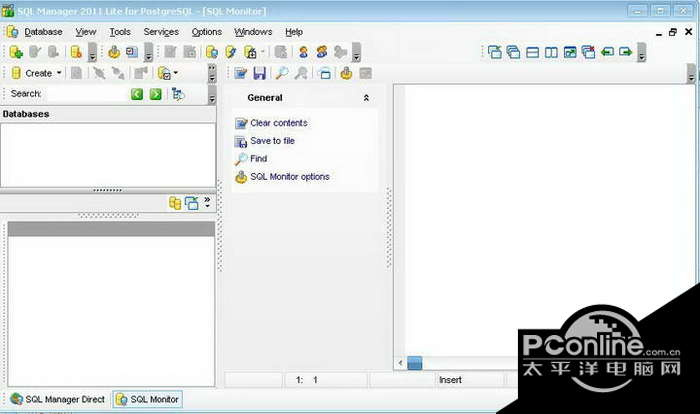Screen dimensions: 700x414
Task: Click the window list icon above lower panel
Action: click(x=192, y=203)
